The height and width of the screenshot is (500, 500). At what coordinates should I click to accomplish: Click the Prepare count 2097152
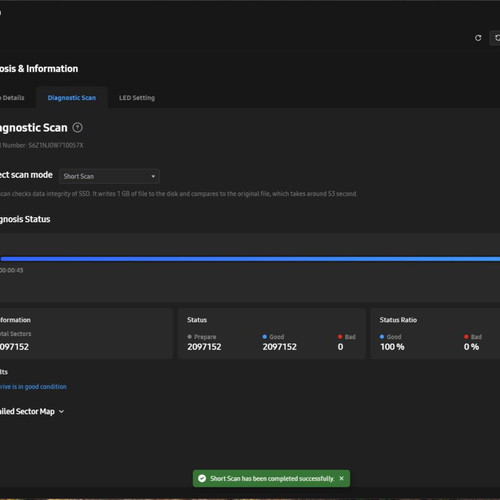coord(204,347)
